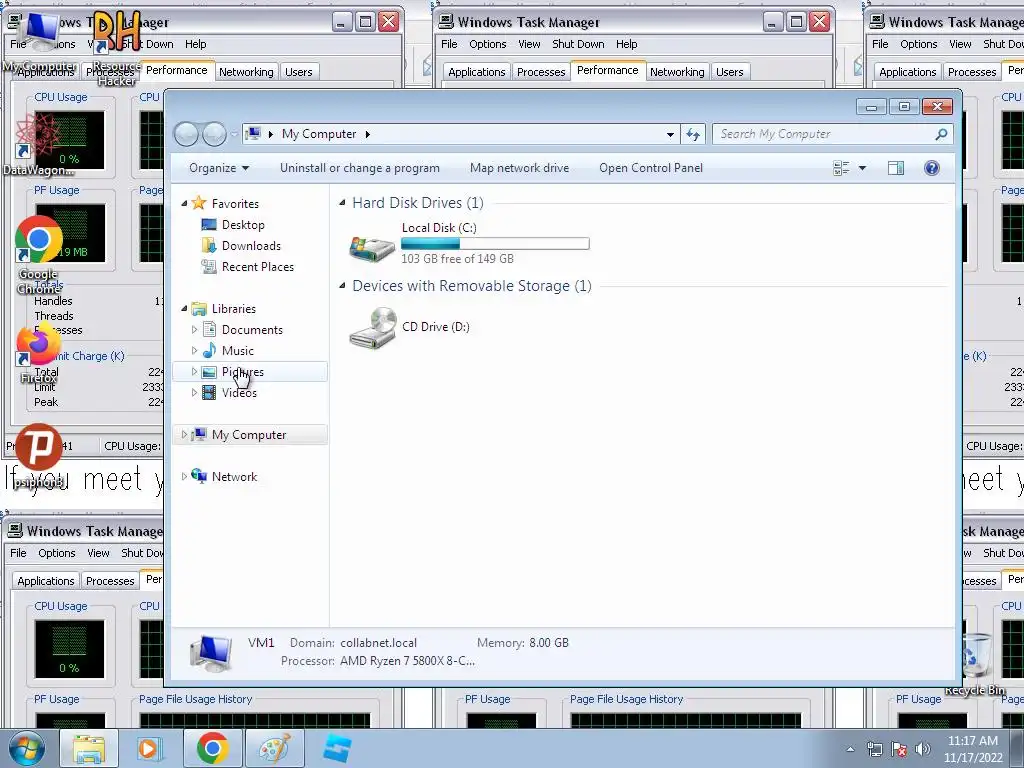
Task: Open the Organize dropdown
Action: click(219, 168)
